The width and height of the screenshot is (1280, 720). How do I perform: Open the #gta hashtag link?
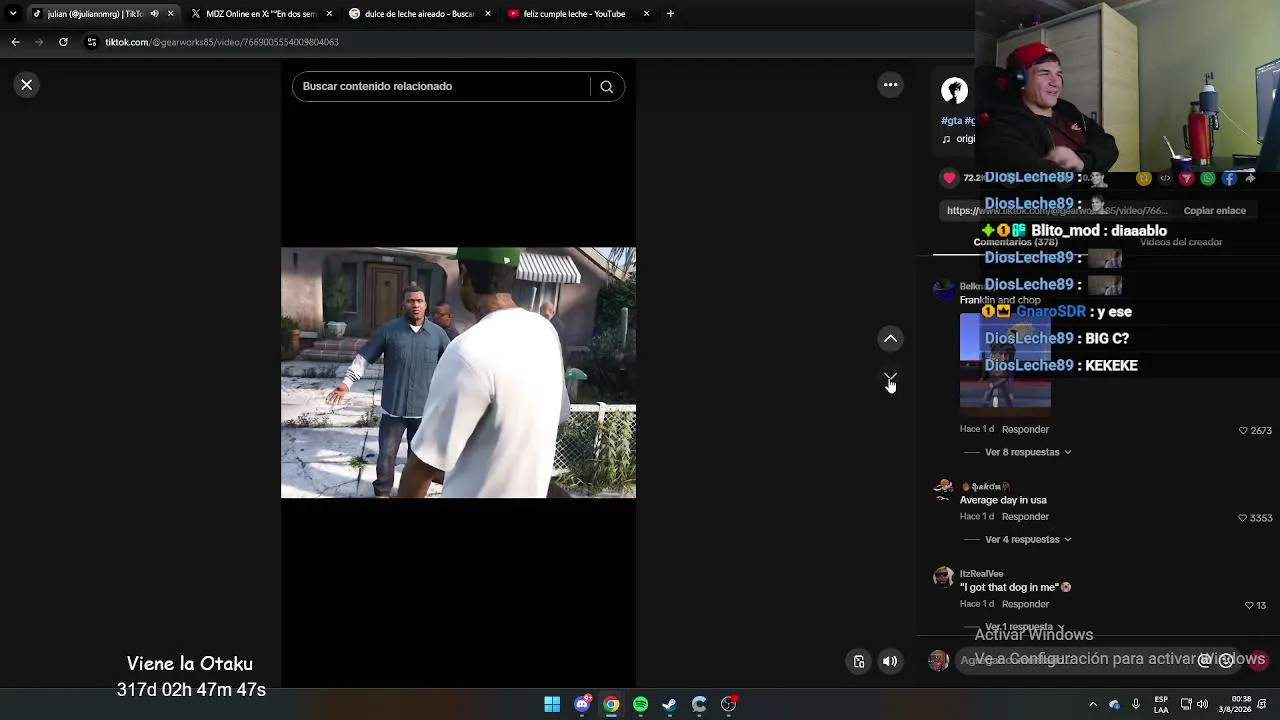coord(951,121)
